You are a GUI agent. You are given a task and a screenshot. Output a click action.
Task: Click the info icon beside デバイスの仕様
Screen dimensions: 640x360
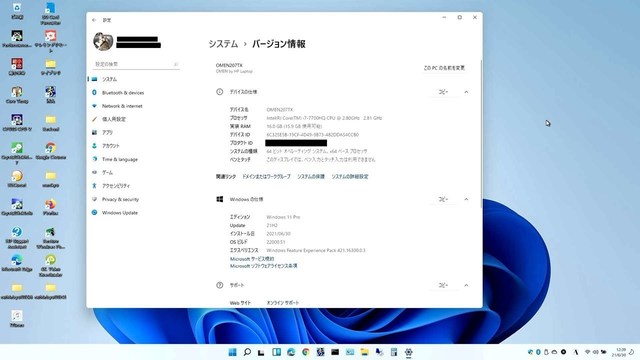pos(220,92)
